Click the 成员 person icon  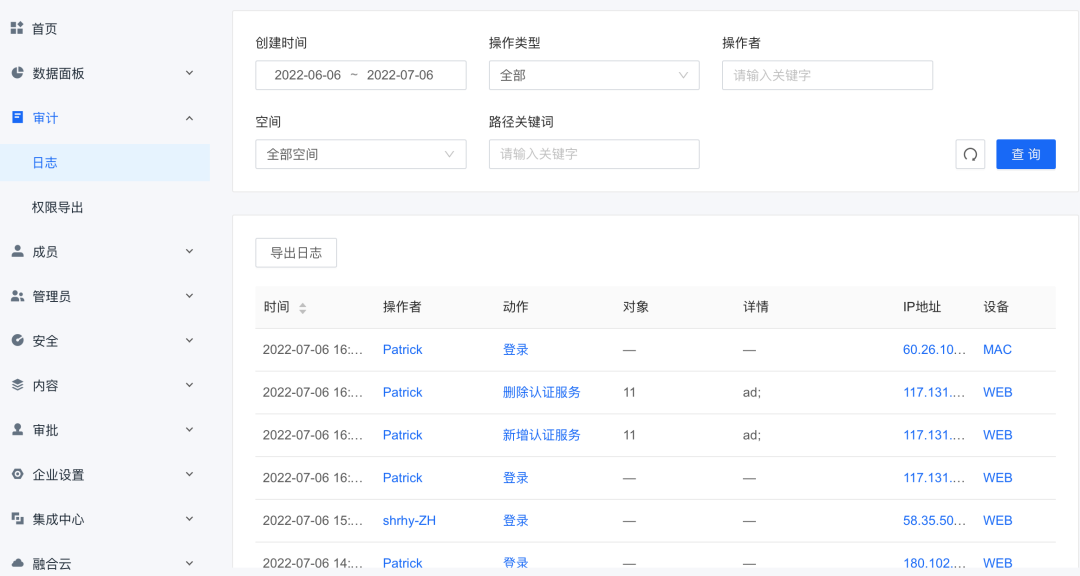pyautogui.click(x=17, y=251)
